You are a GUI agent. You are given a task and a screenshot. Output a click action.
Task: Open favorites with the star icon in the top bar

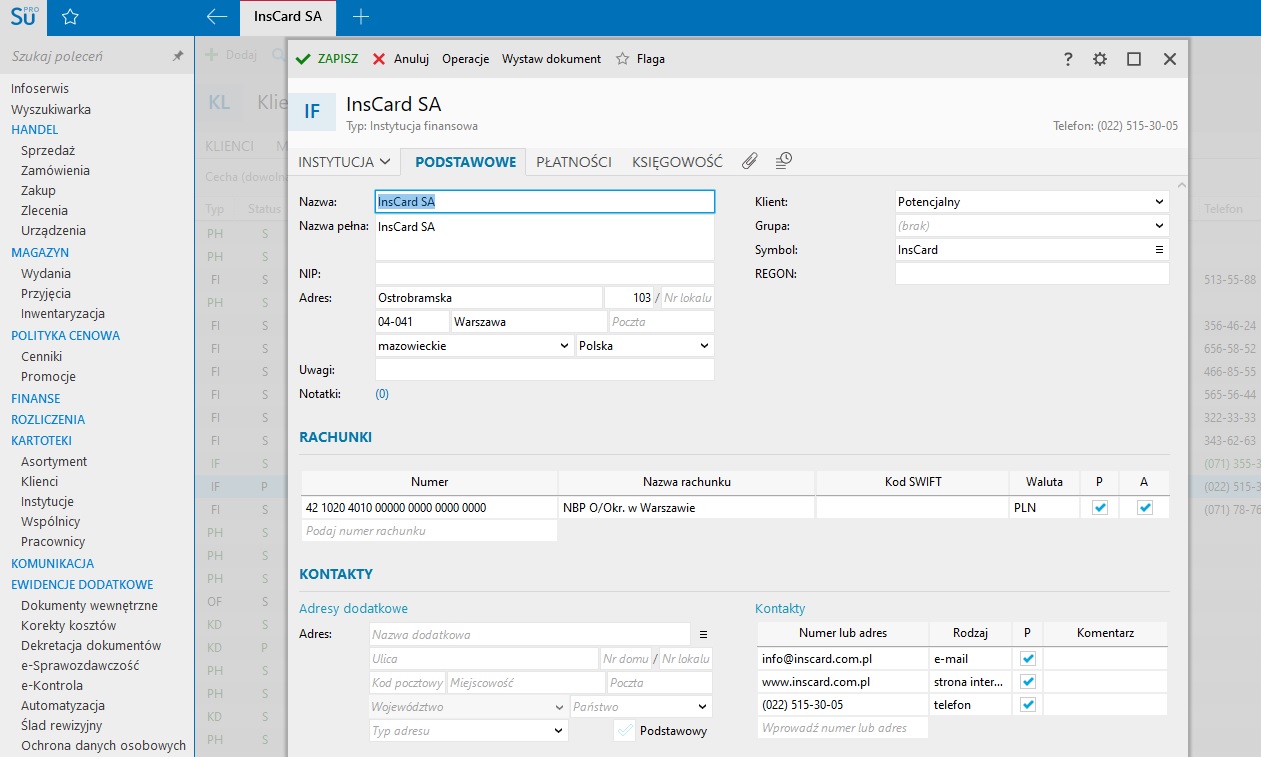70,17
